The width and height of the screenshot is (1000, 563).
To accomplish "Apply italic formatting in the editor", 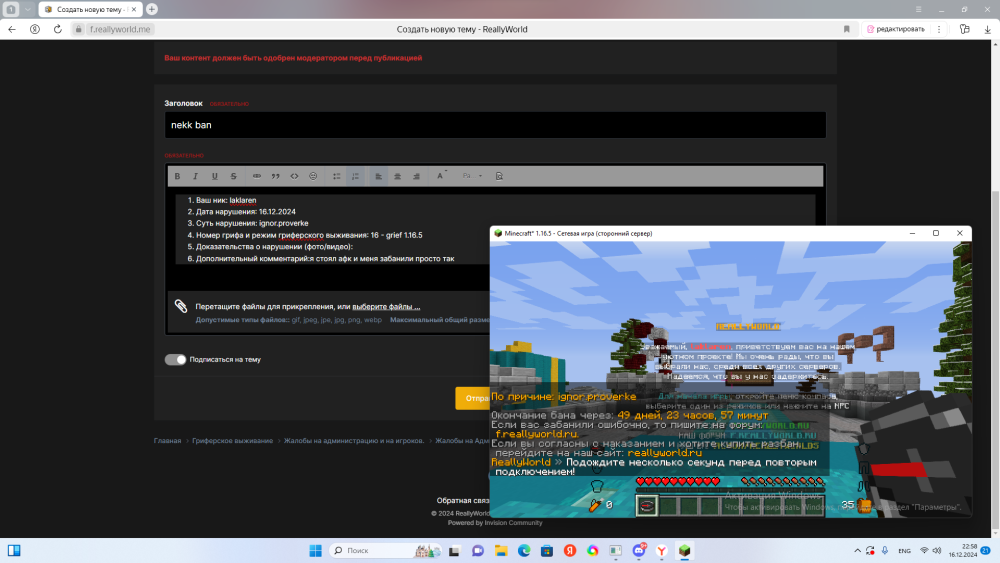I will [196, 176].
